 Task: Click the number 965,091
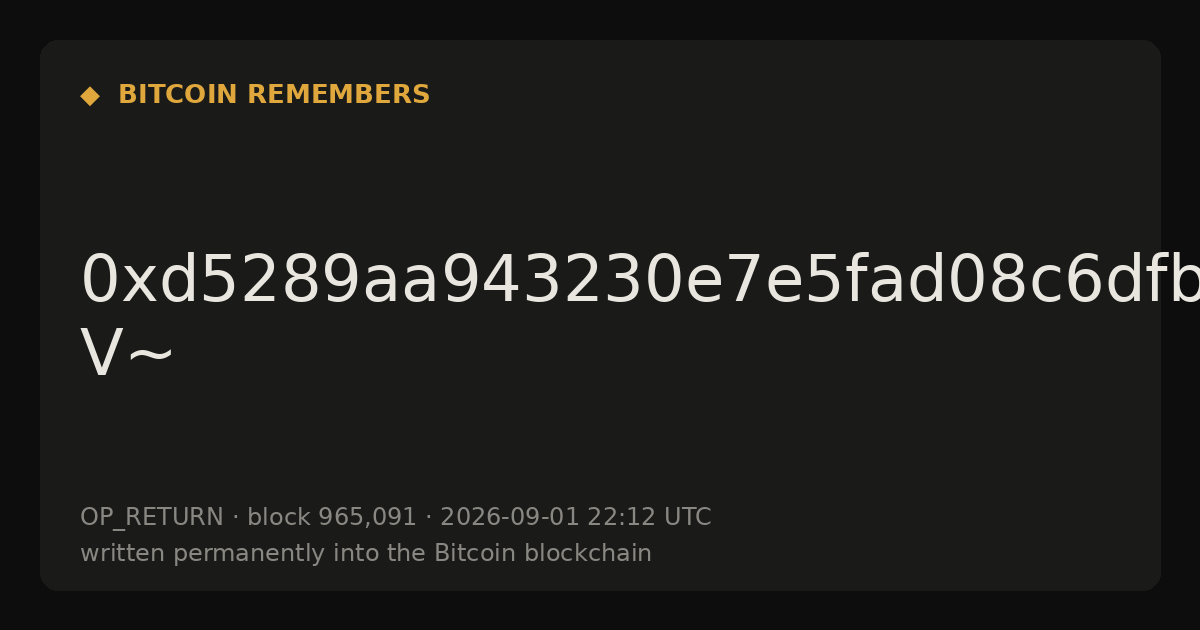point(367,518)
